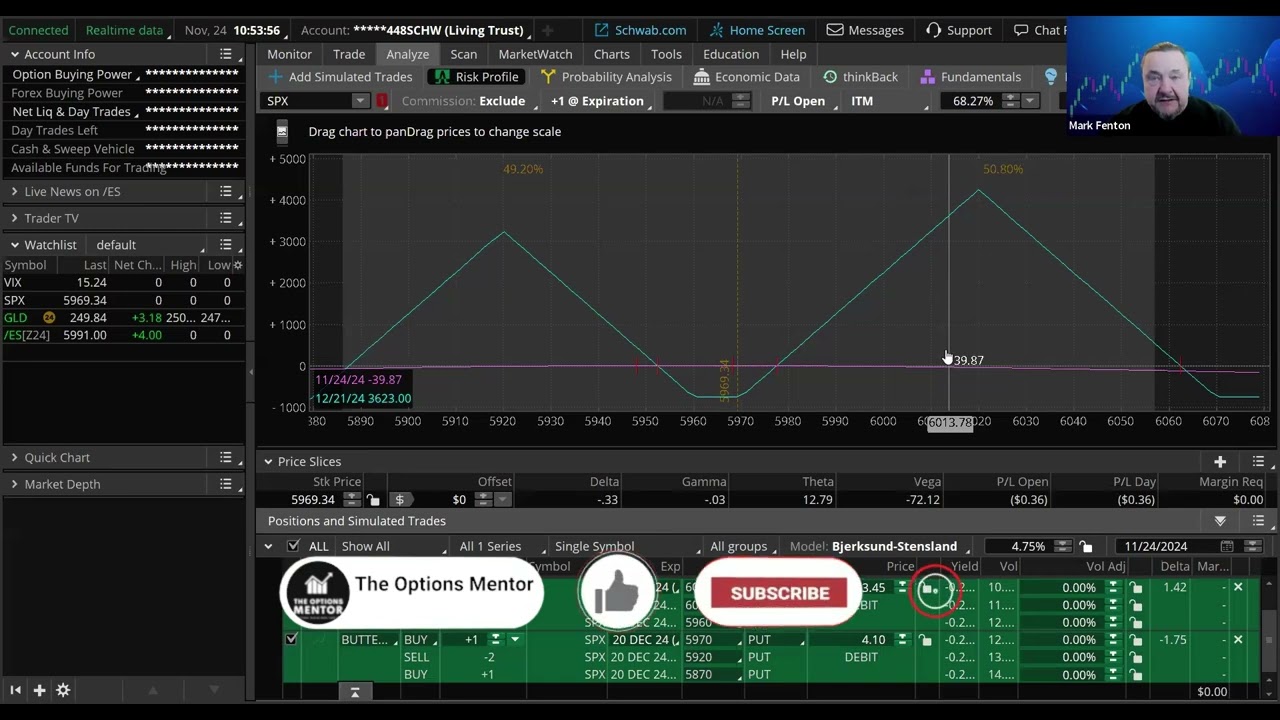Open the Probability Analysis sub-tab
1280x720 pixels.
[606, 77]
